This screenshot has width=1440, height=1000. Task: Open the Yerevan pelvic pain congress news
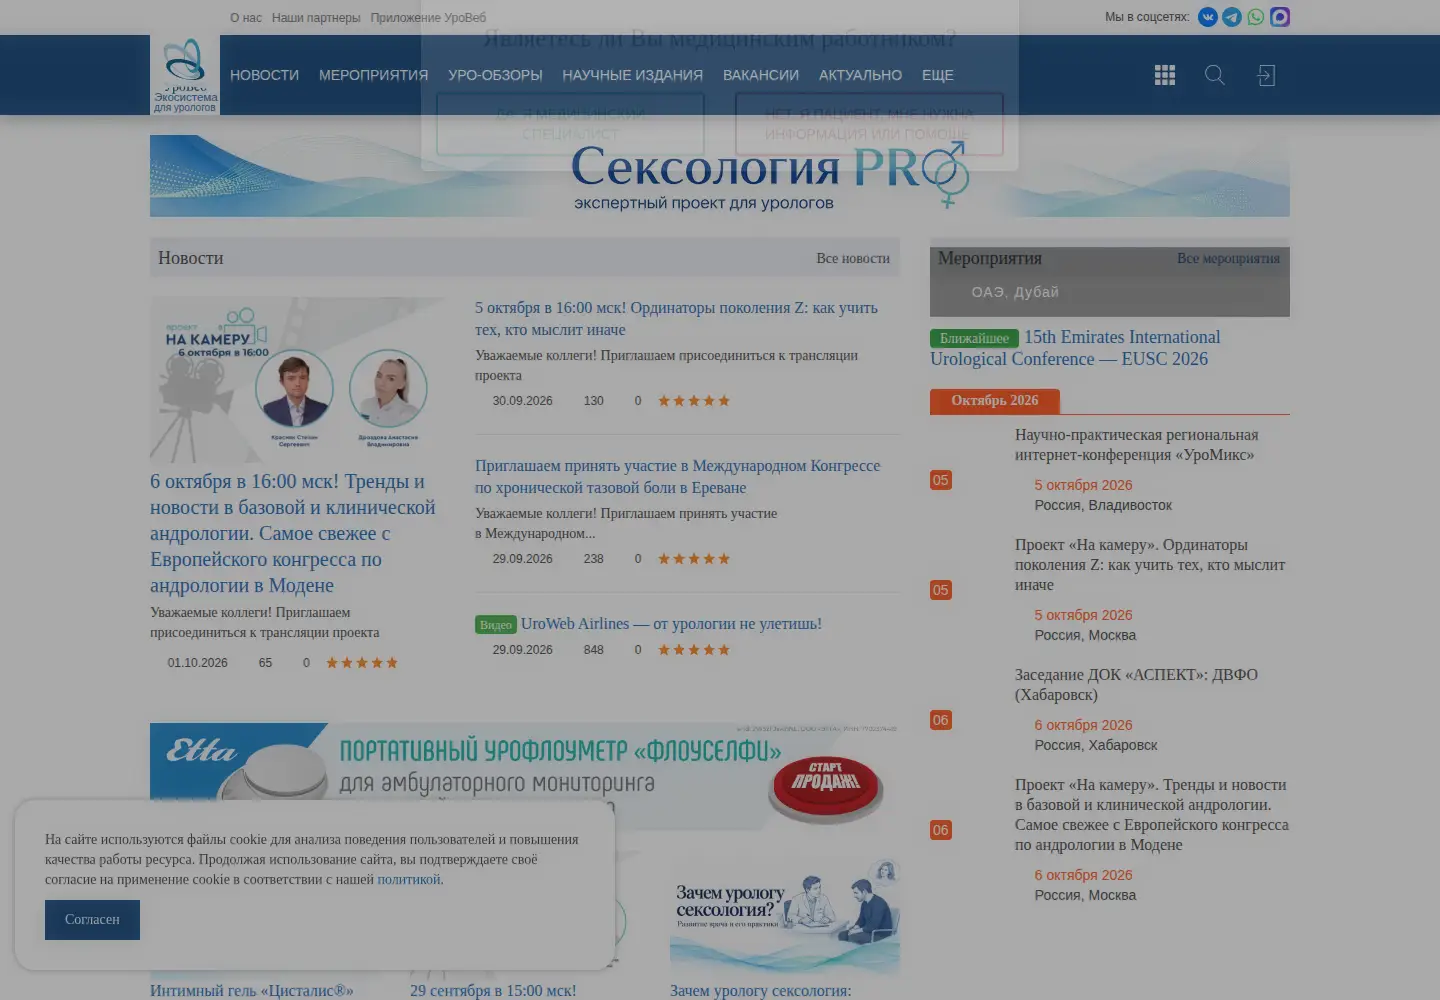[x=678, y=477]
